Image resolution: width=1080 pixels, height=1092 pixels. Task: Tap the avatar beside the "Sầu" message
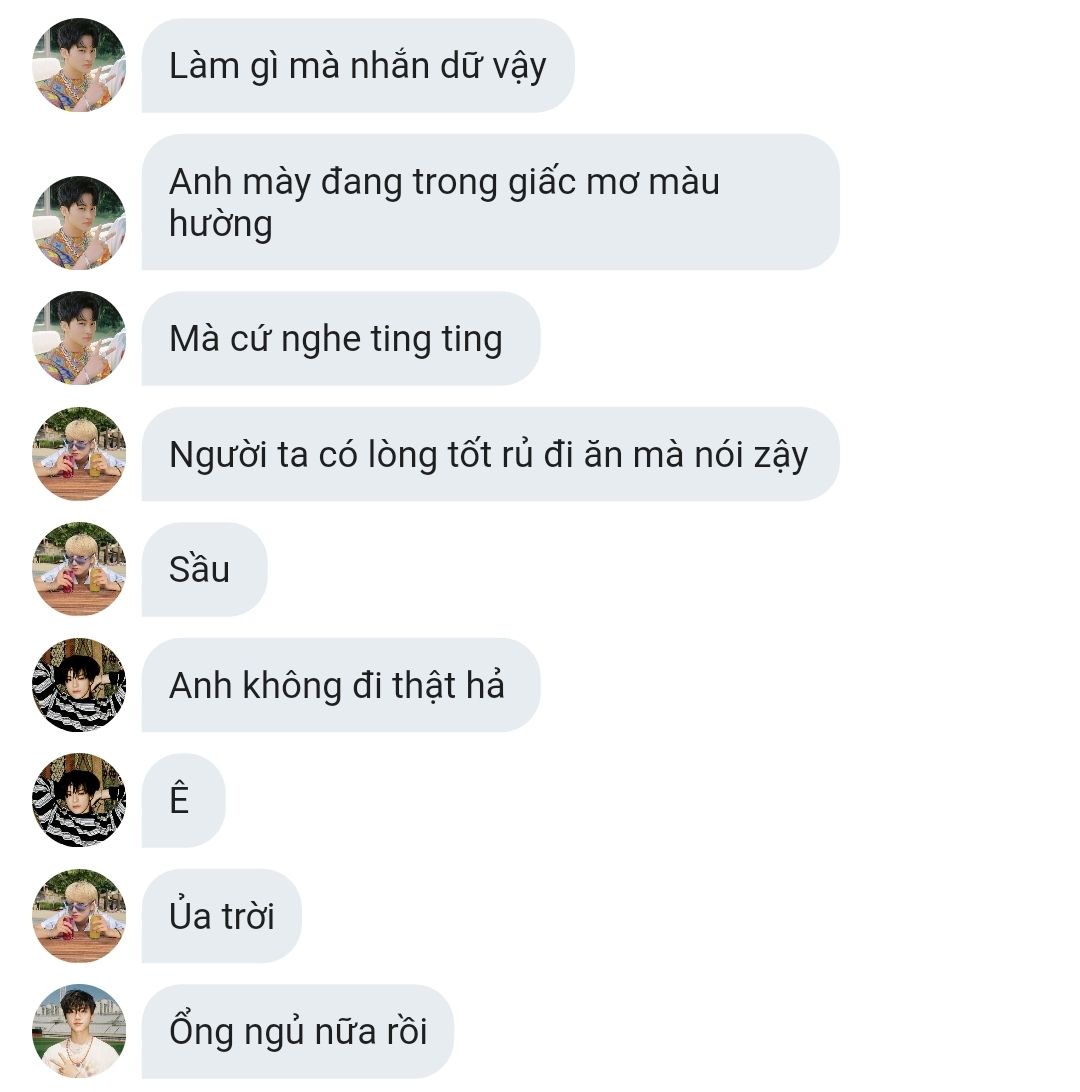[79, 569]
